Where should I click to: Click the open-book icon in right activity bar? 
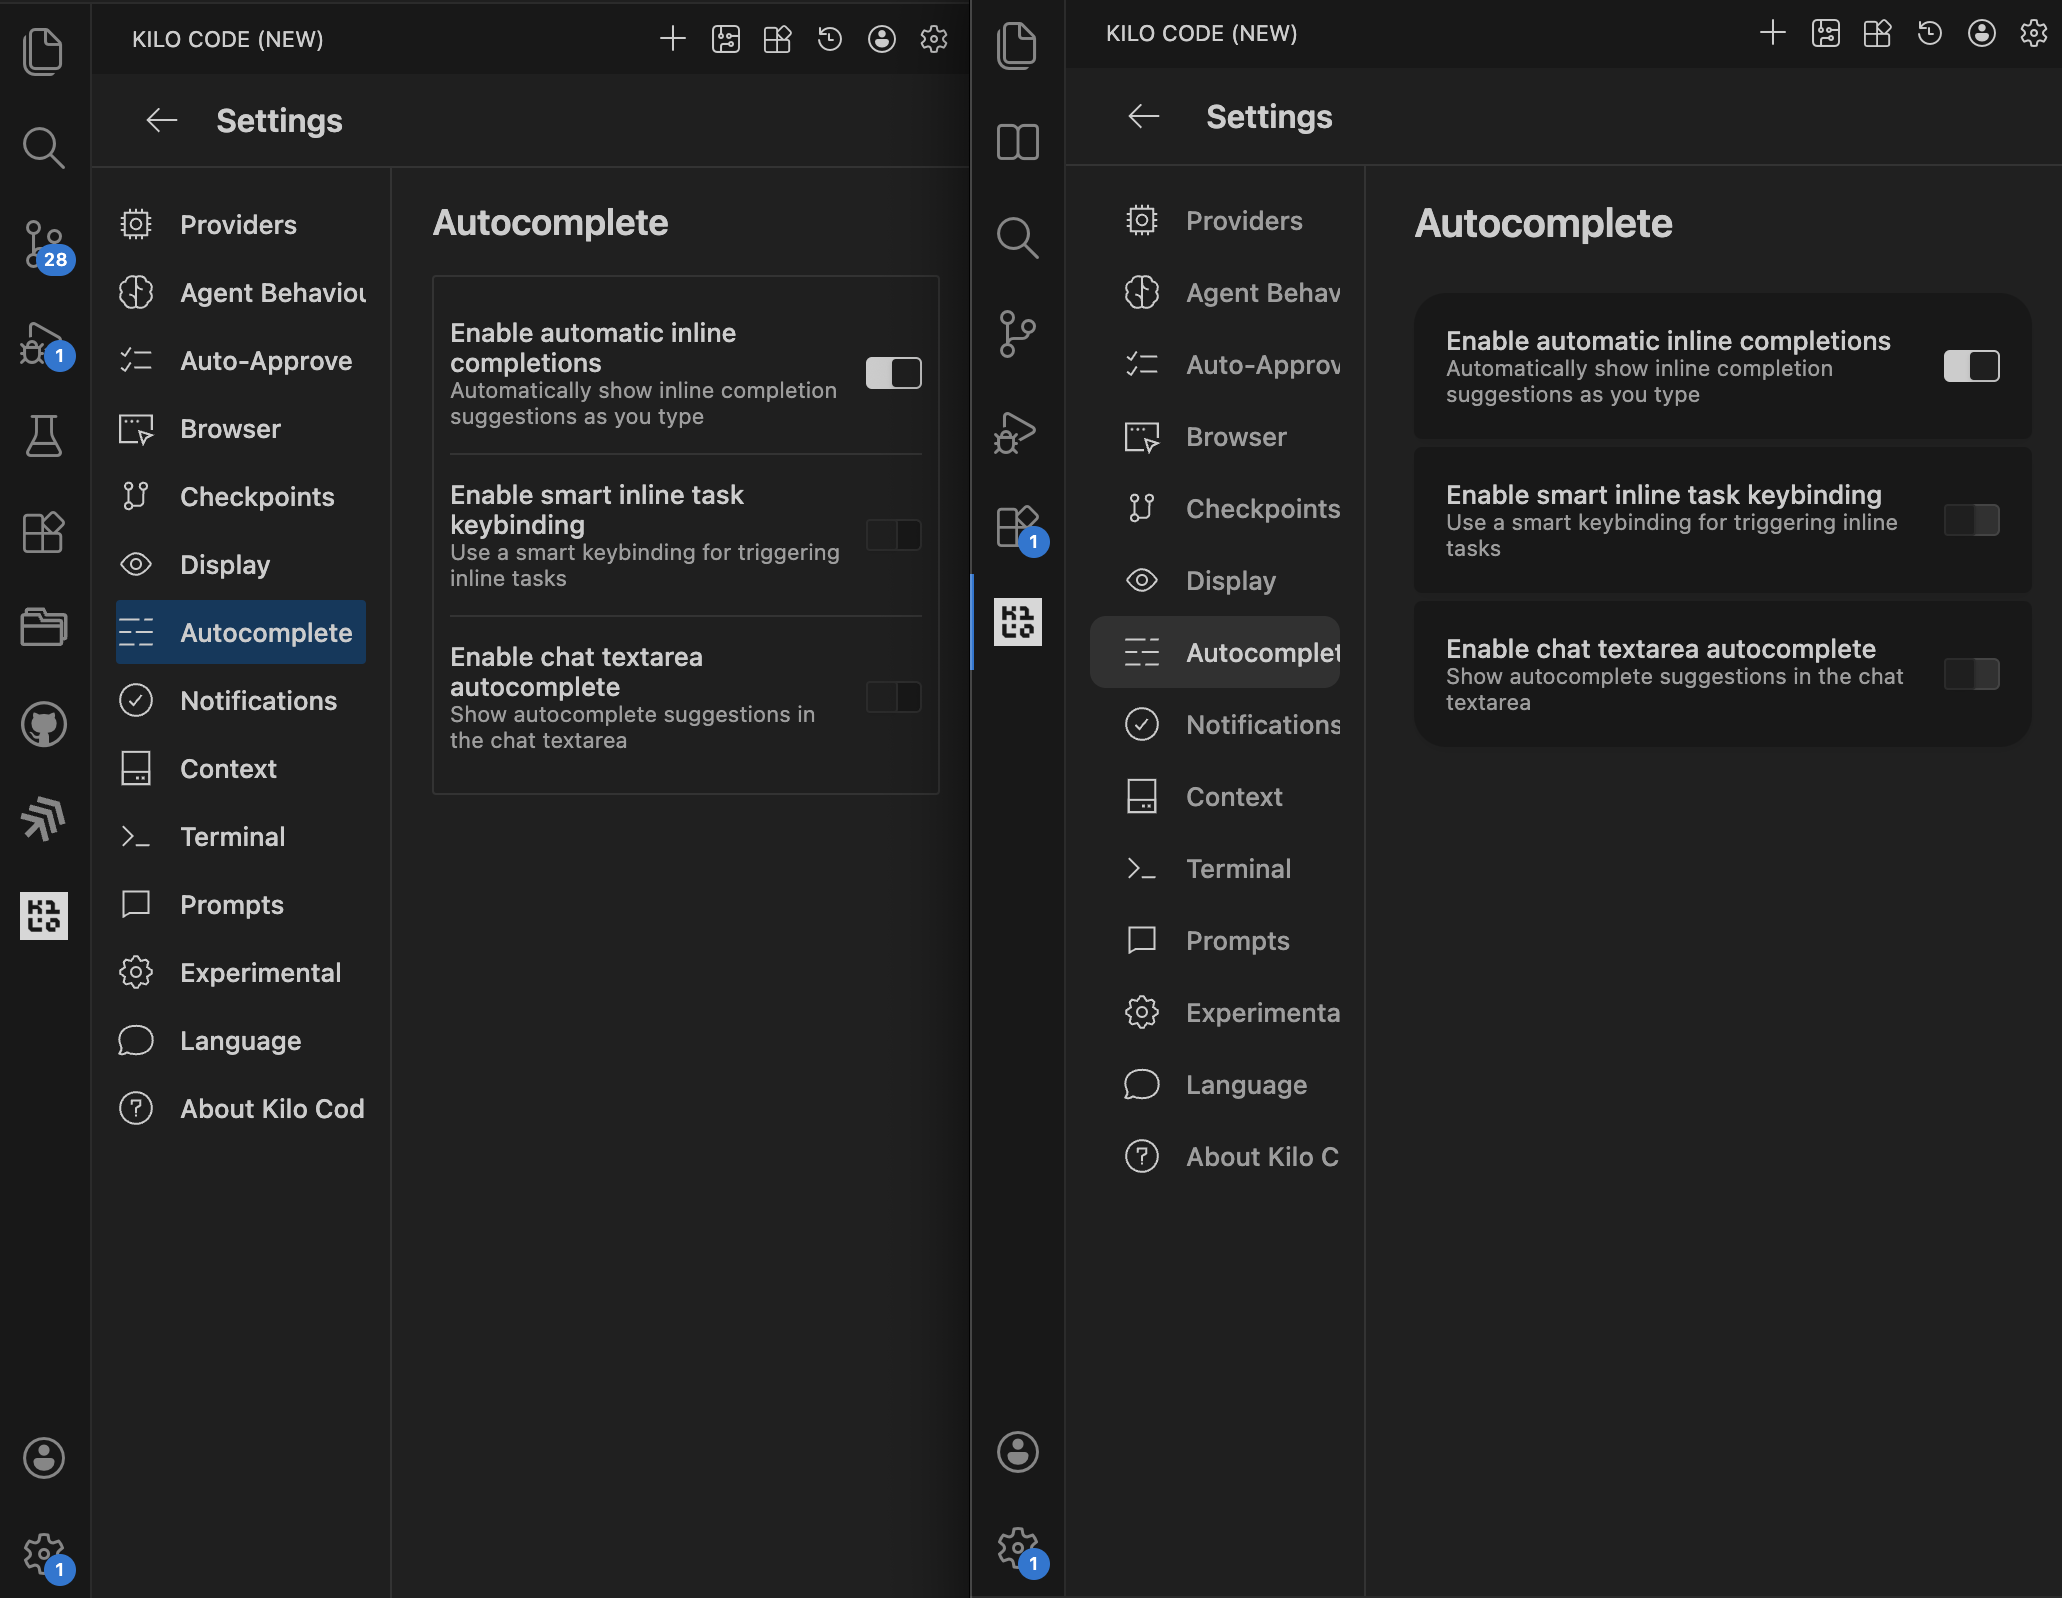point(1017,142)
